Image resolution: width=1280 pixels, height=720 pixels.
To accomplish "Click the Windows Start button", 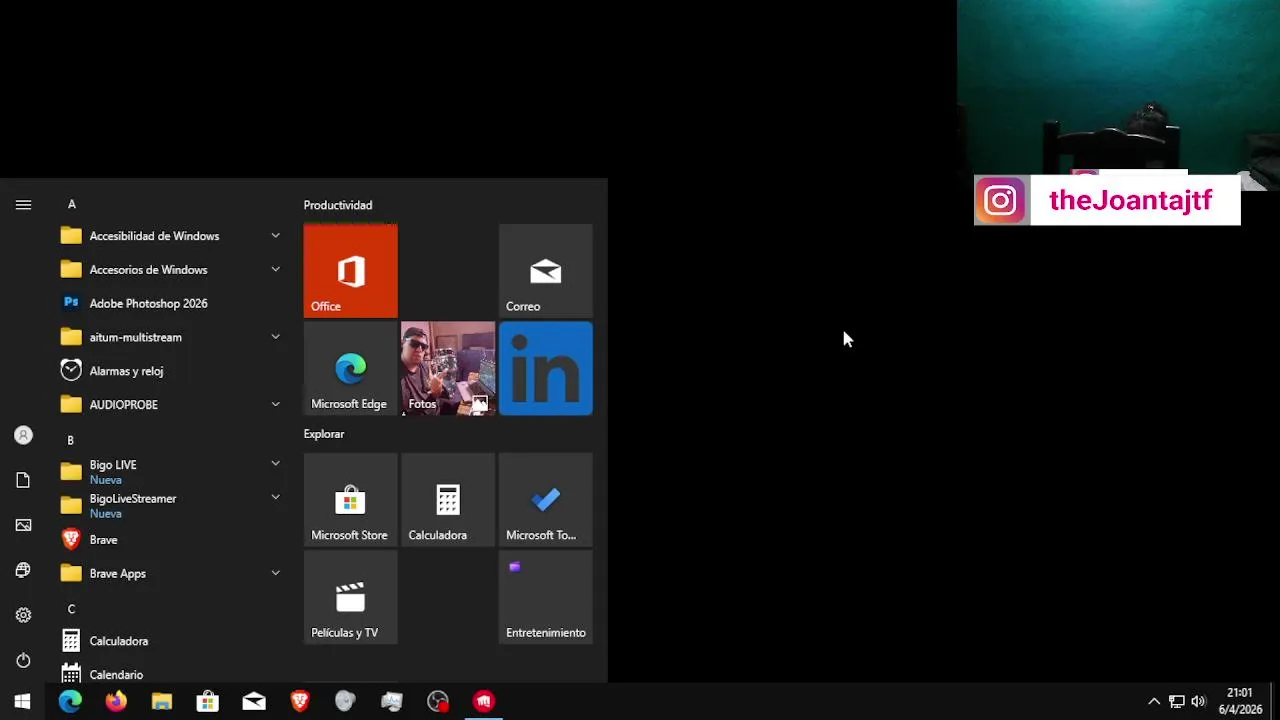I will [23, 701].
